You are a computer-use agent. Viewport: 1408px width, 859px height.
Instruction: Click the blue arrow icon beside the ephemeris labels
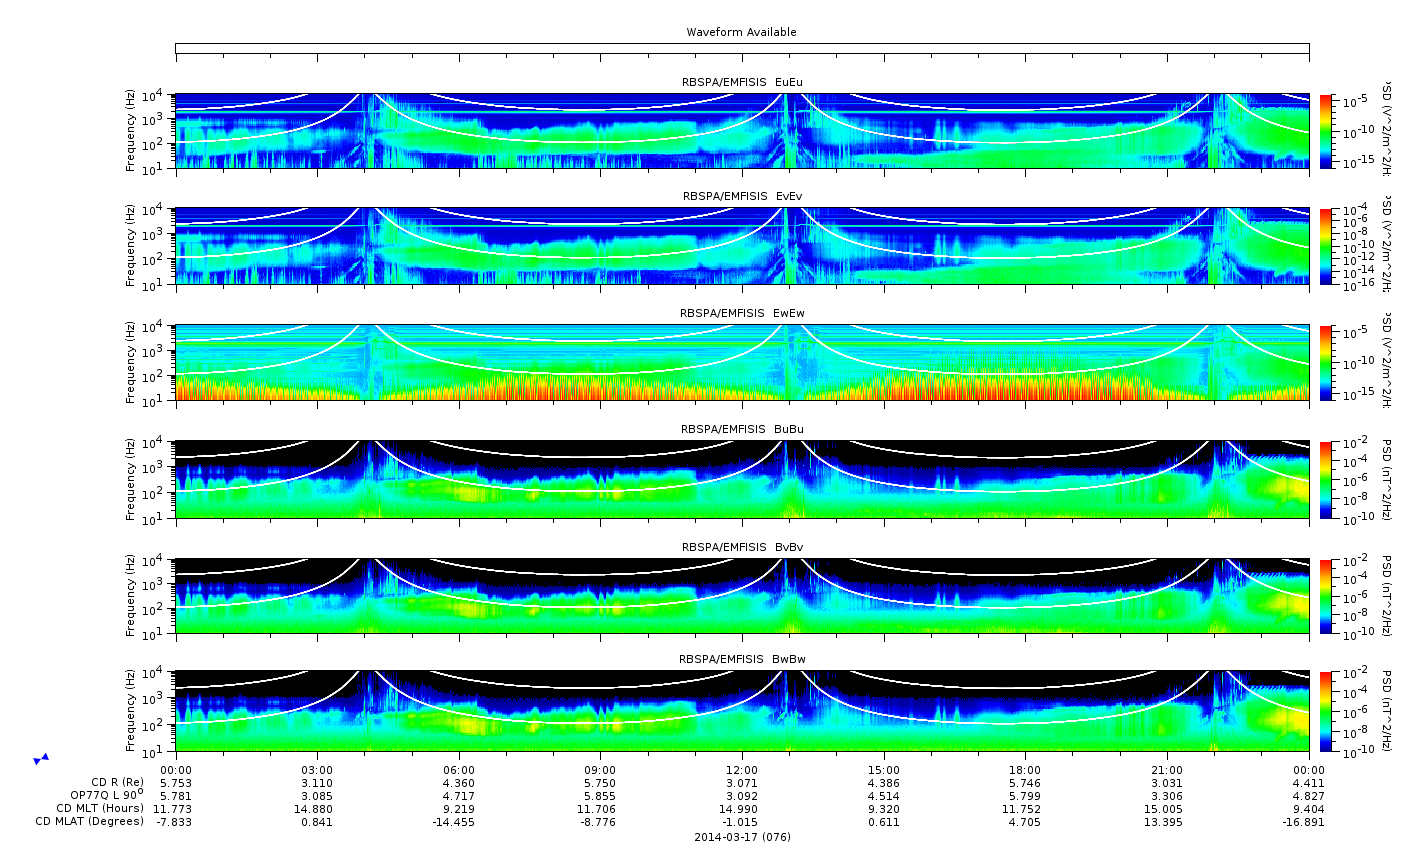coord(41,759)
